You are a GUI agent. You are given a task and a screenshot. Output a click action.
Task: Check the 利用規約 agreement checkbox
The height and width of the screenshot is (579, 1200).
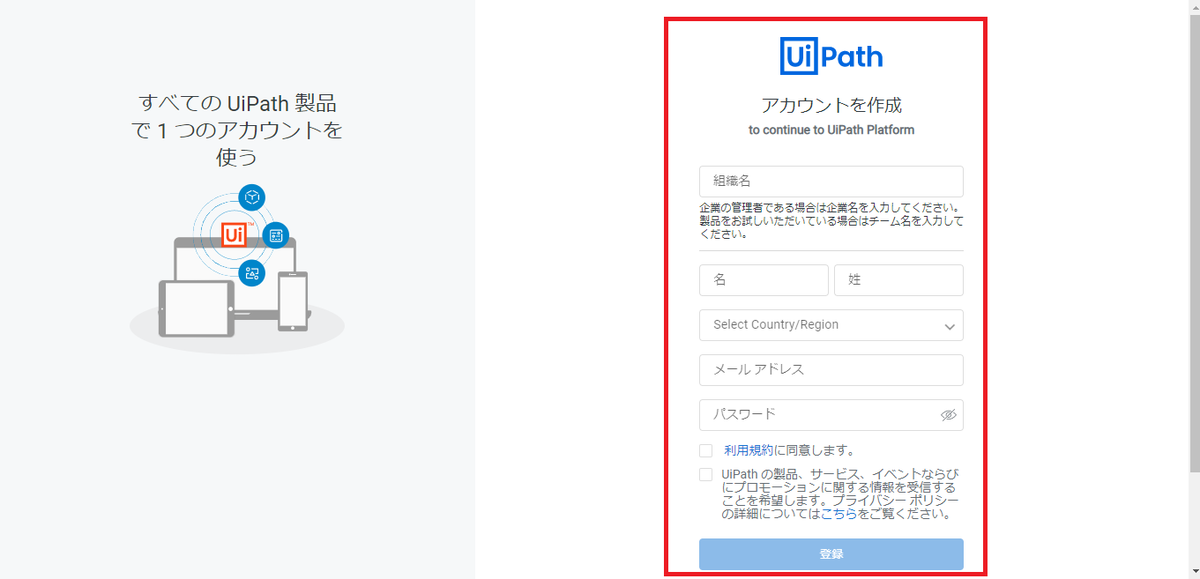(706, 450)
